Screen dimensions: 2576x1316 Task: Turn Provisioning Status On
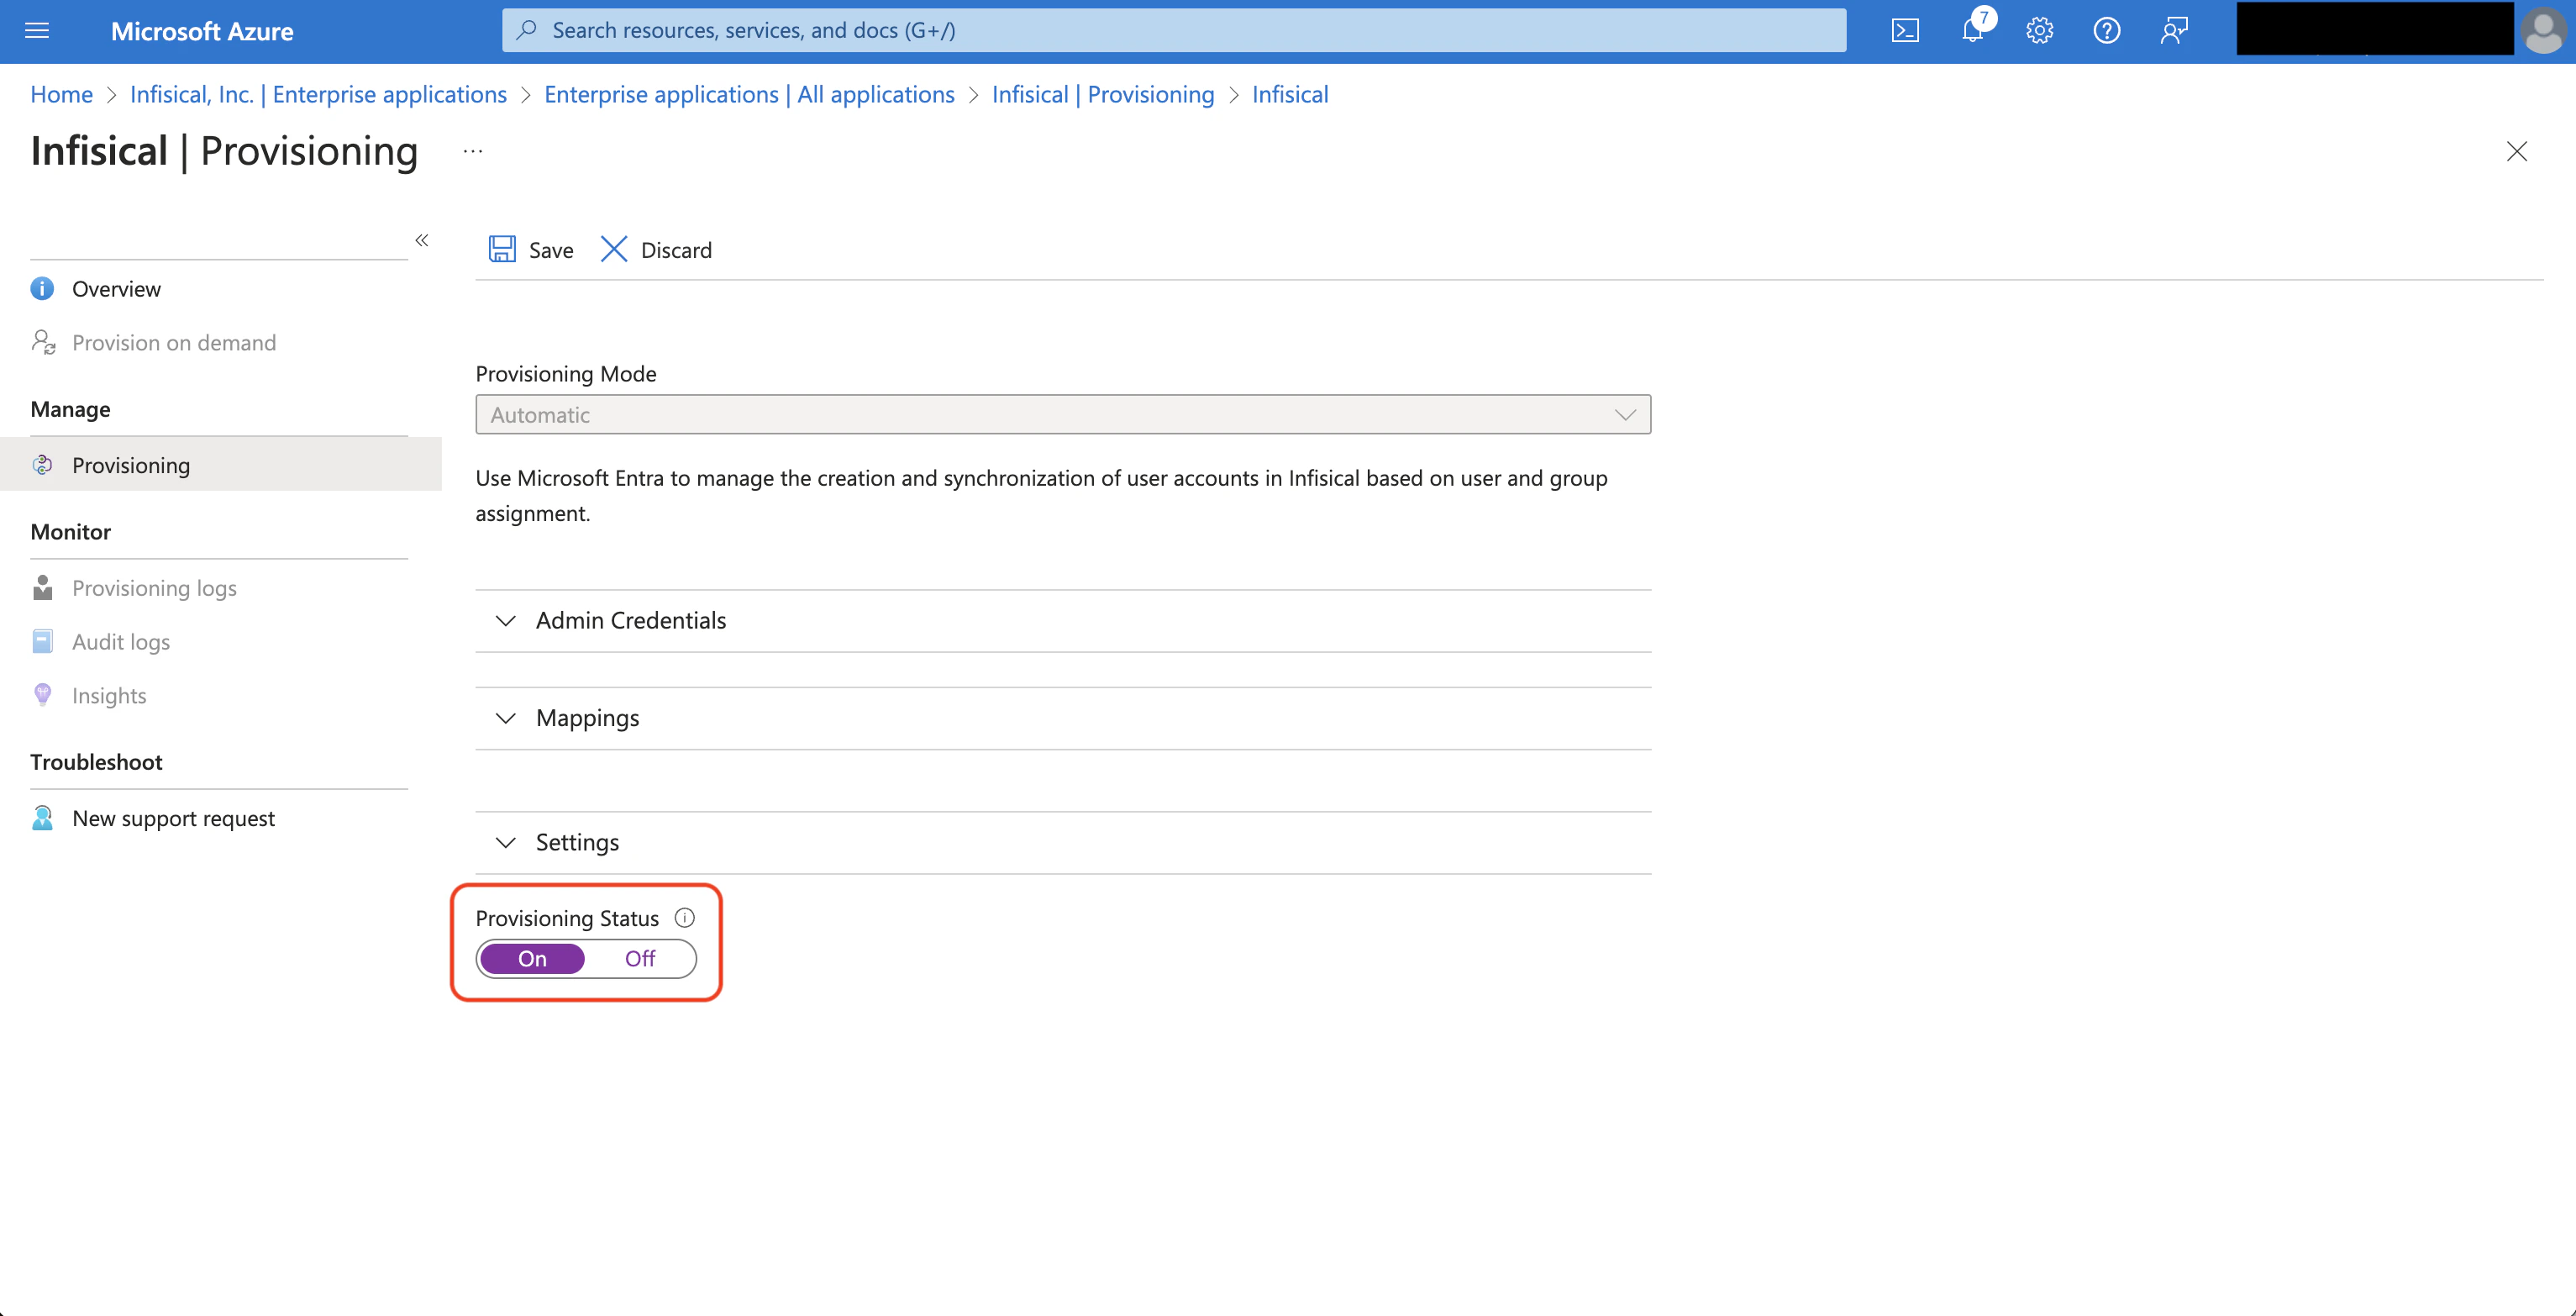point(532,959)
